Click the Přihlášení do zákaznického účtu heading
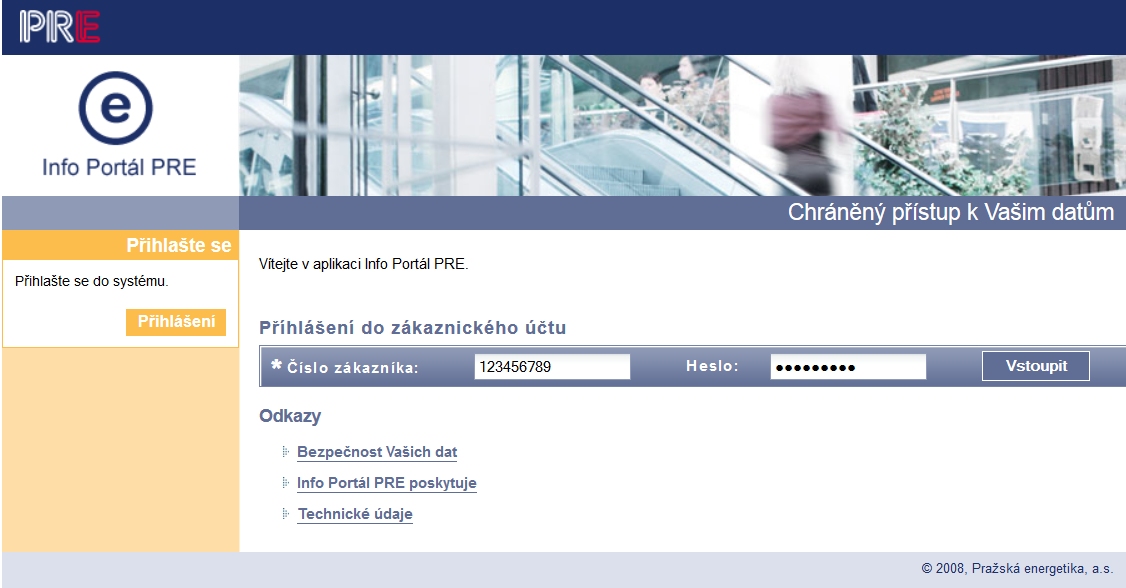1126x588 pixels. coord(413,328)
